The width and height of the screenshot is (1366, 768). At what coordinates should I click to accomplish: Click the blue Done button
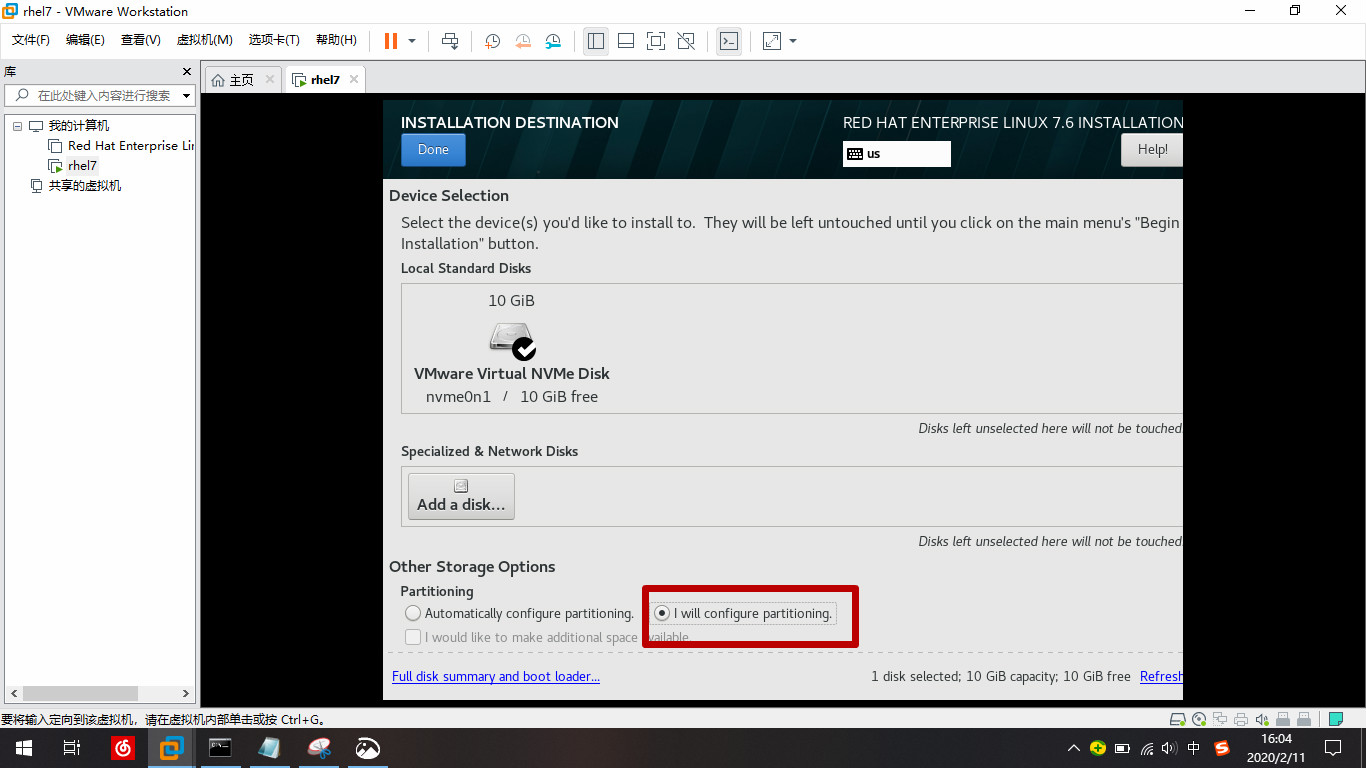(x=433, y=150)
